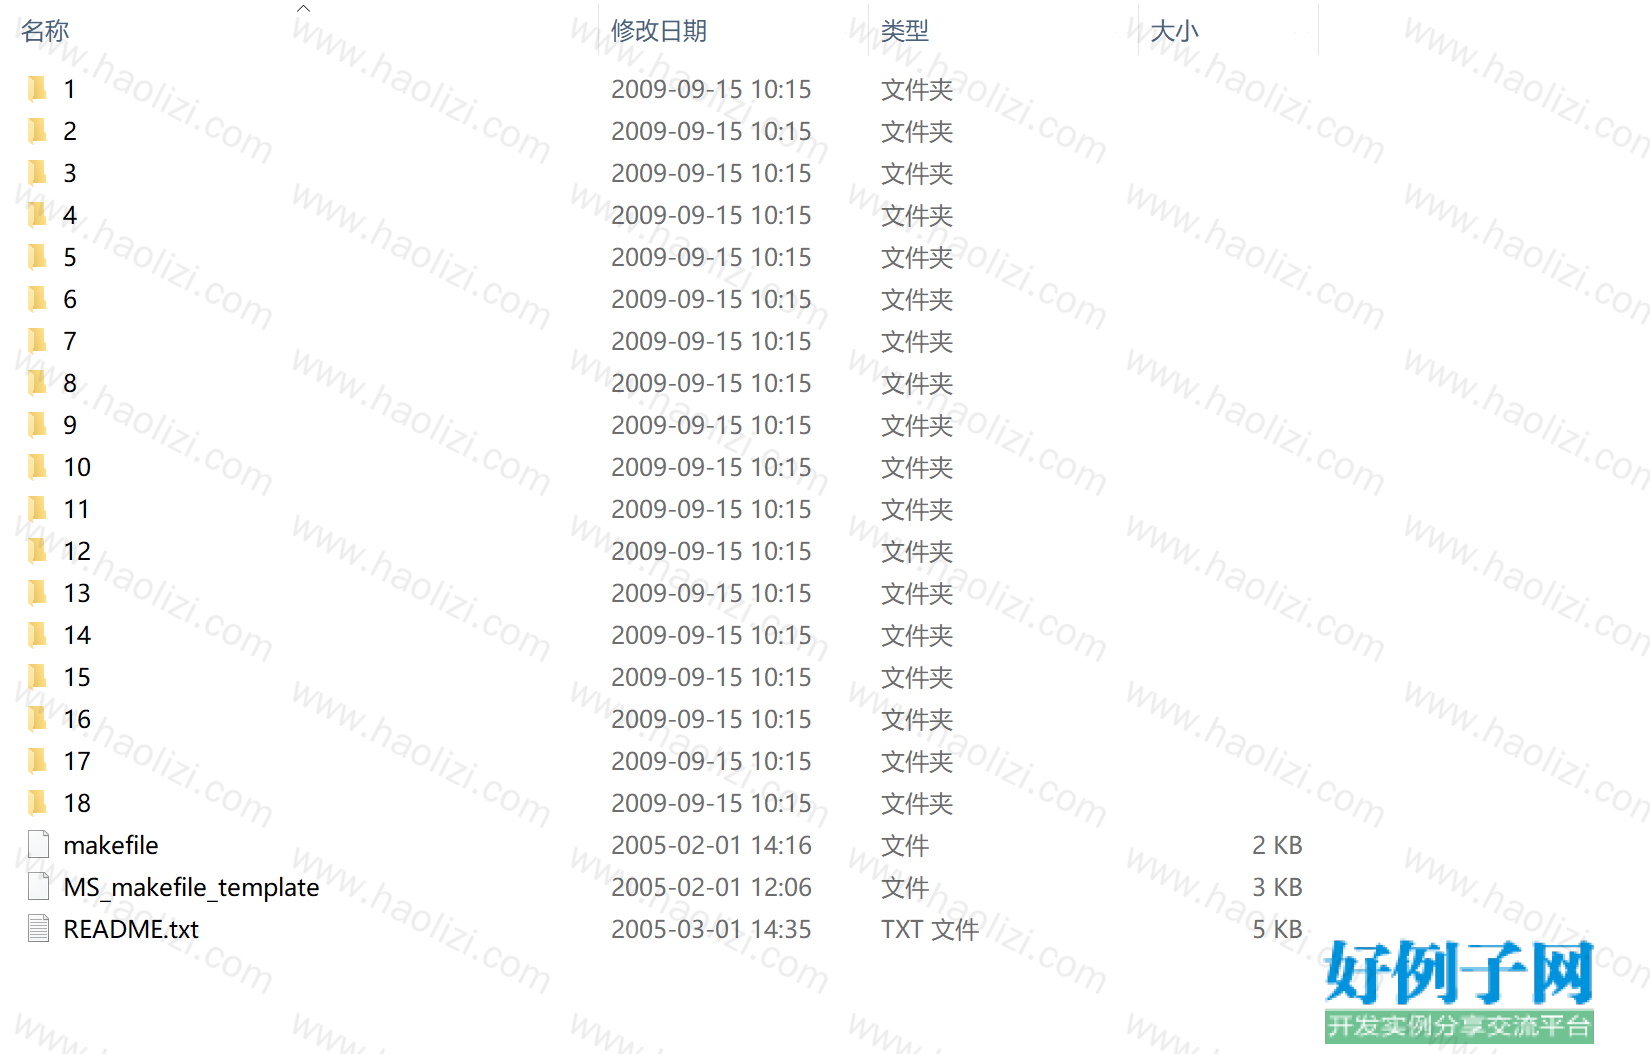Sort files by the 大小 column header
The width and height of the screenshot is (1650, 1054).
[x=1174, y=31]
